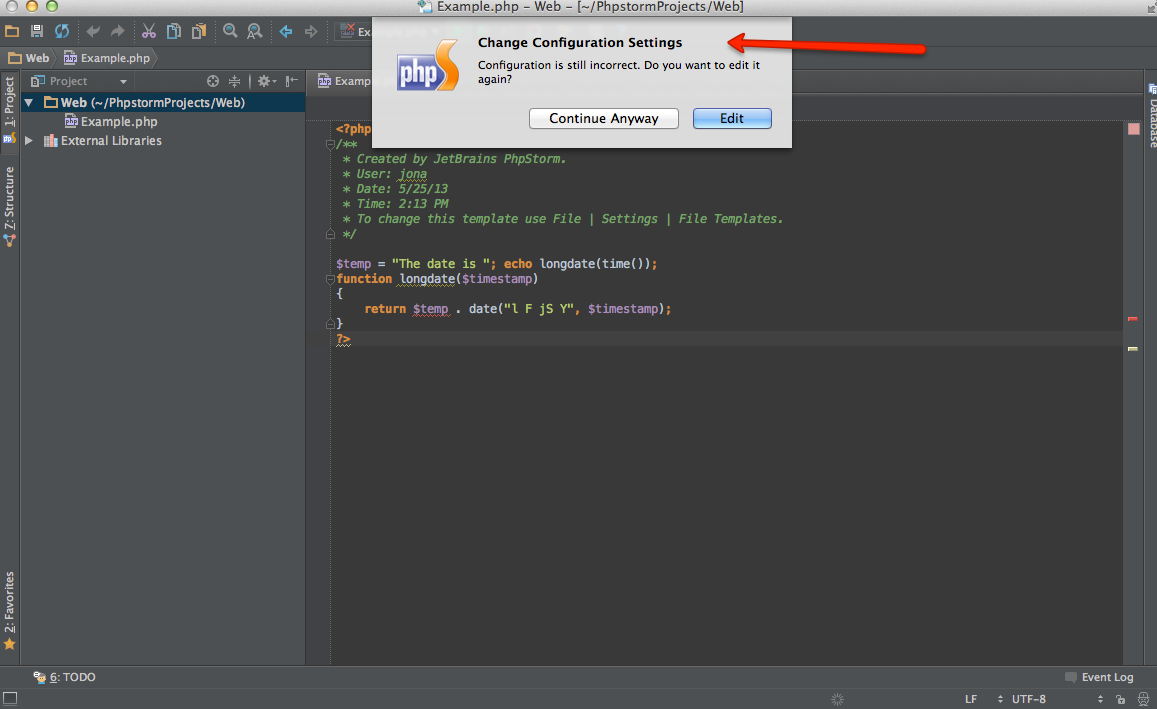Collapse the Web project root folder
The height and width of the screenshot is (709, 1157).
click(29, 103)
